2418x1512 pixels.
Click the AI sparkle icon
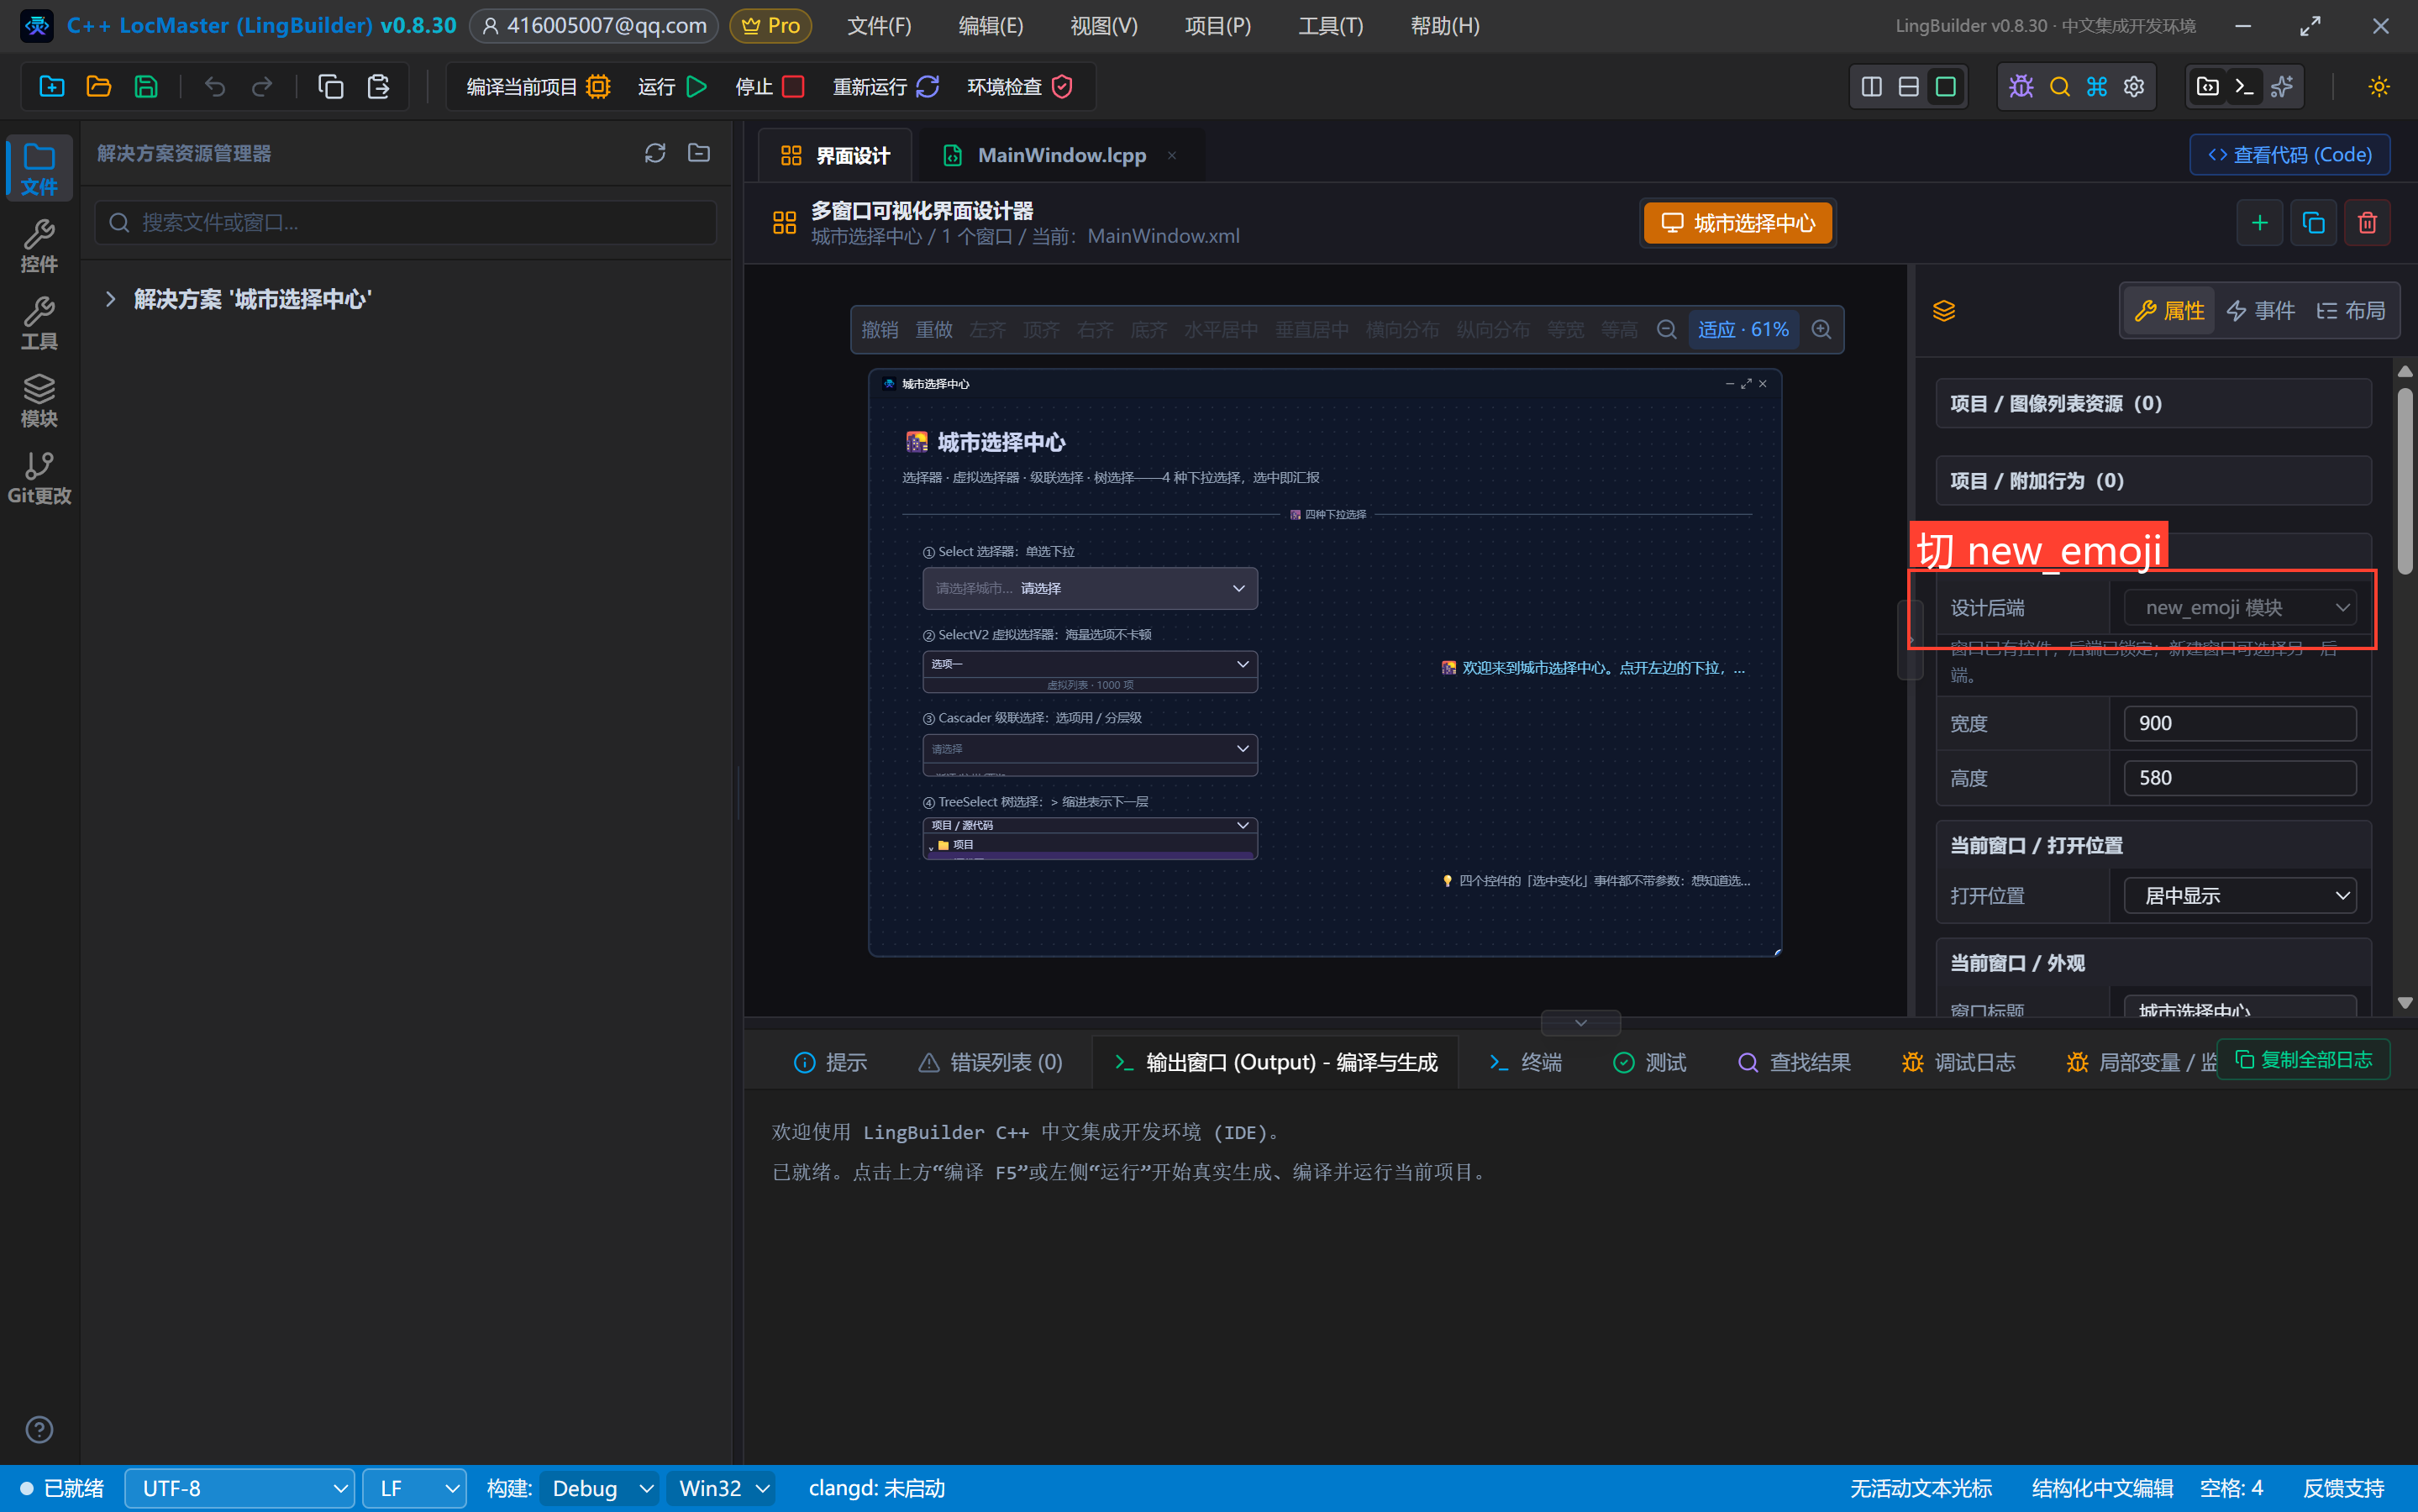pos(2282,87)
